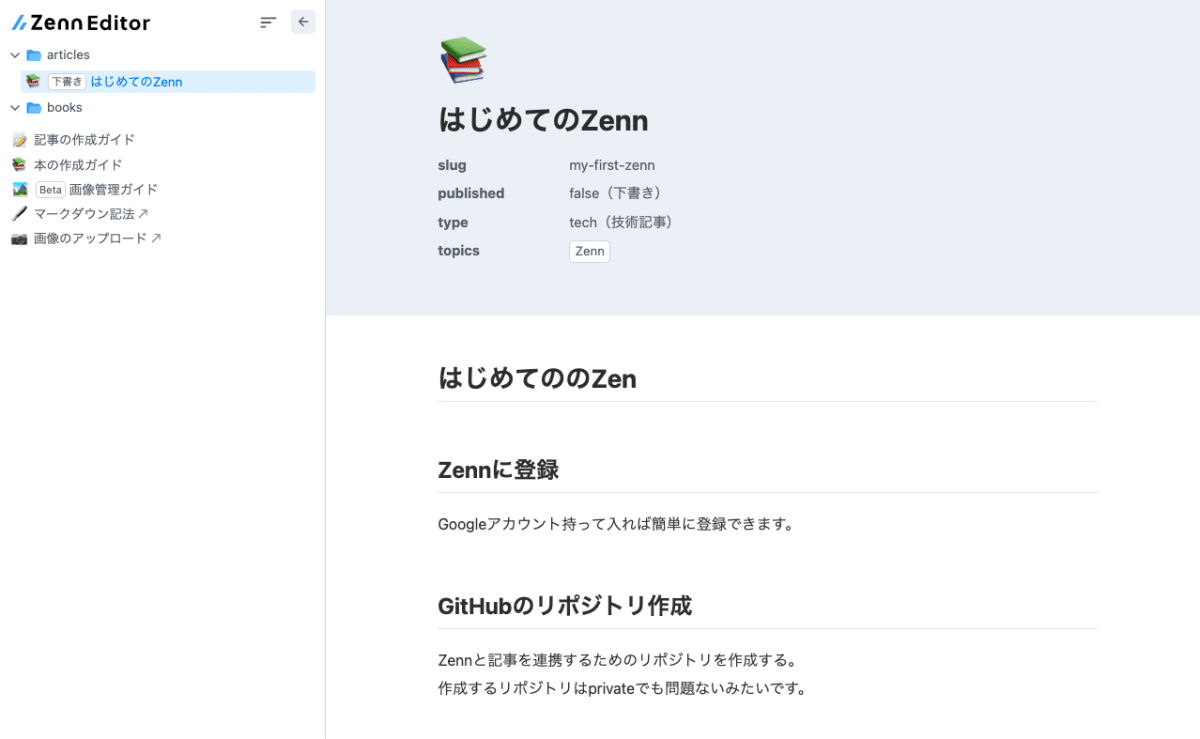
Task: Click the 下書き status badge
Action: pos(67,82)
